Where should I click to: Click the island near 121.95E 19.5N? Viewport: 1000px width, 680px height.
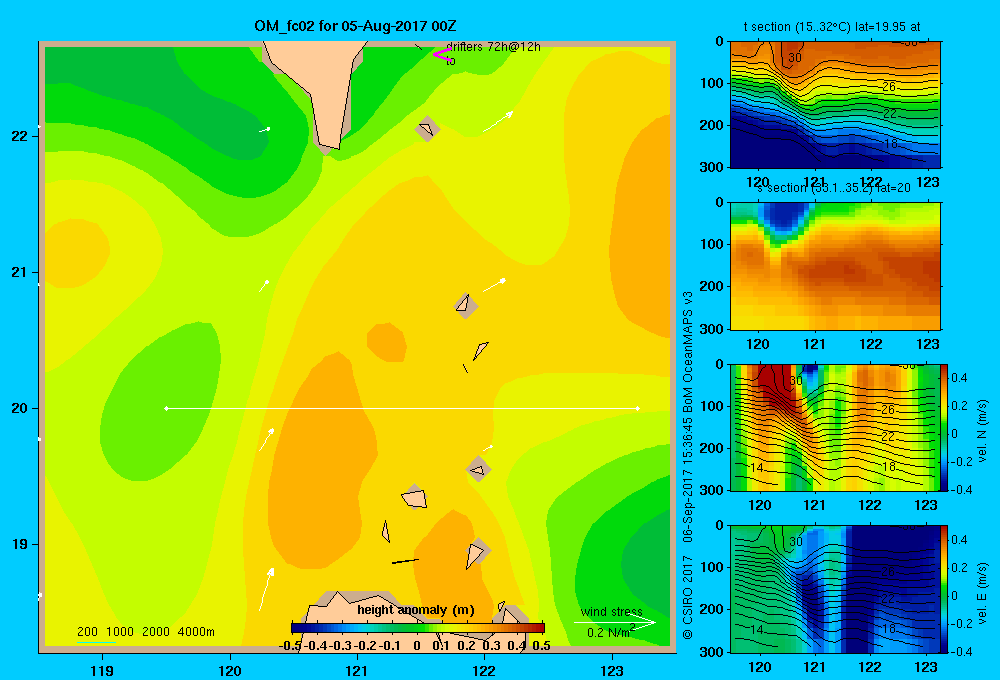(478, 469)
